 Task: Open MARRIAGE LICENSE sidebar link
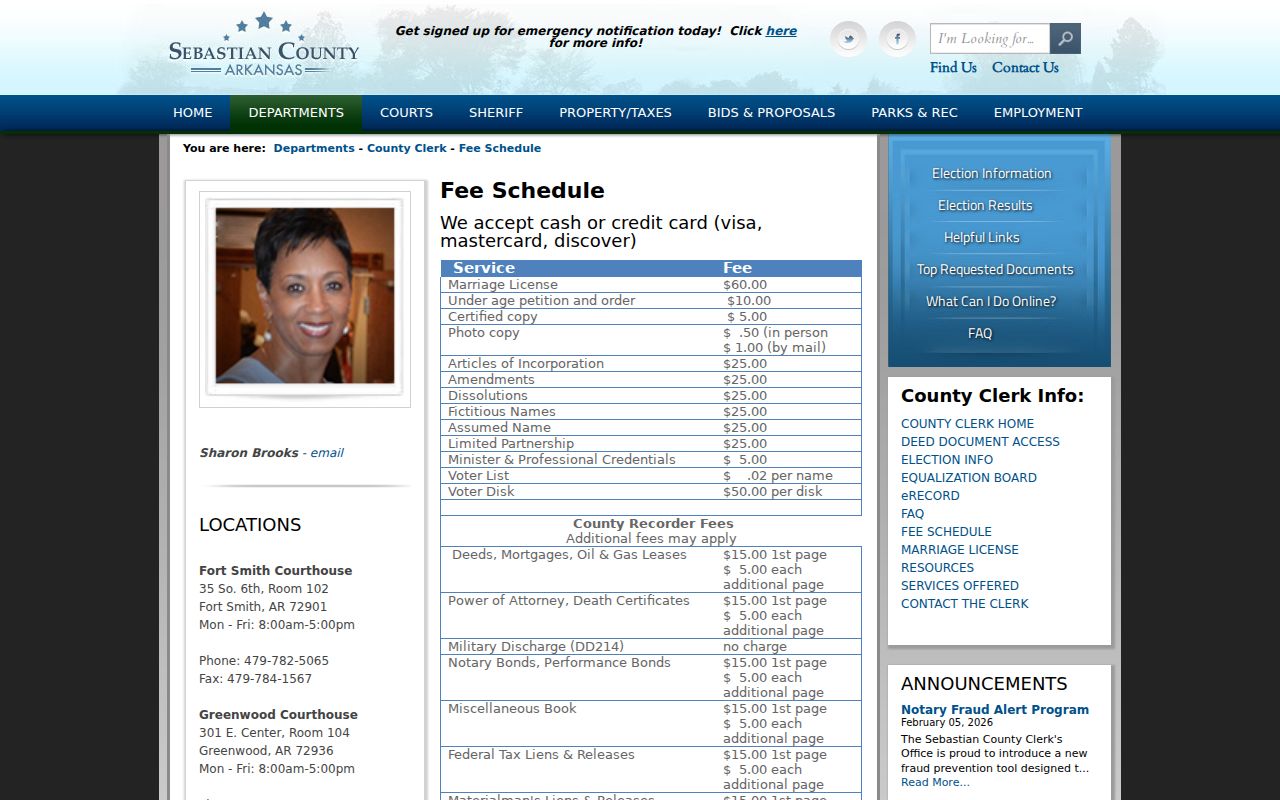(x=960, y=550)
